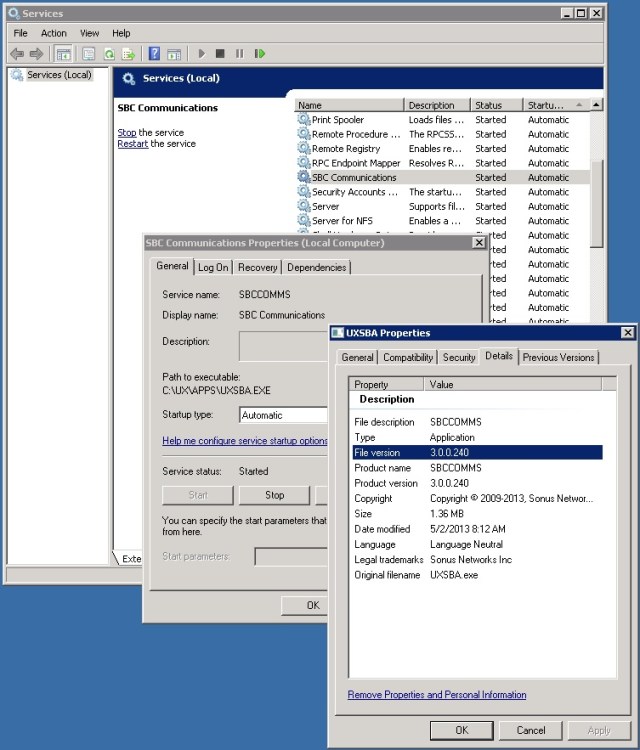Click the Back arrow in the Services toolbar
Viewport: 640px width, 750px height.
pos(16,54)
